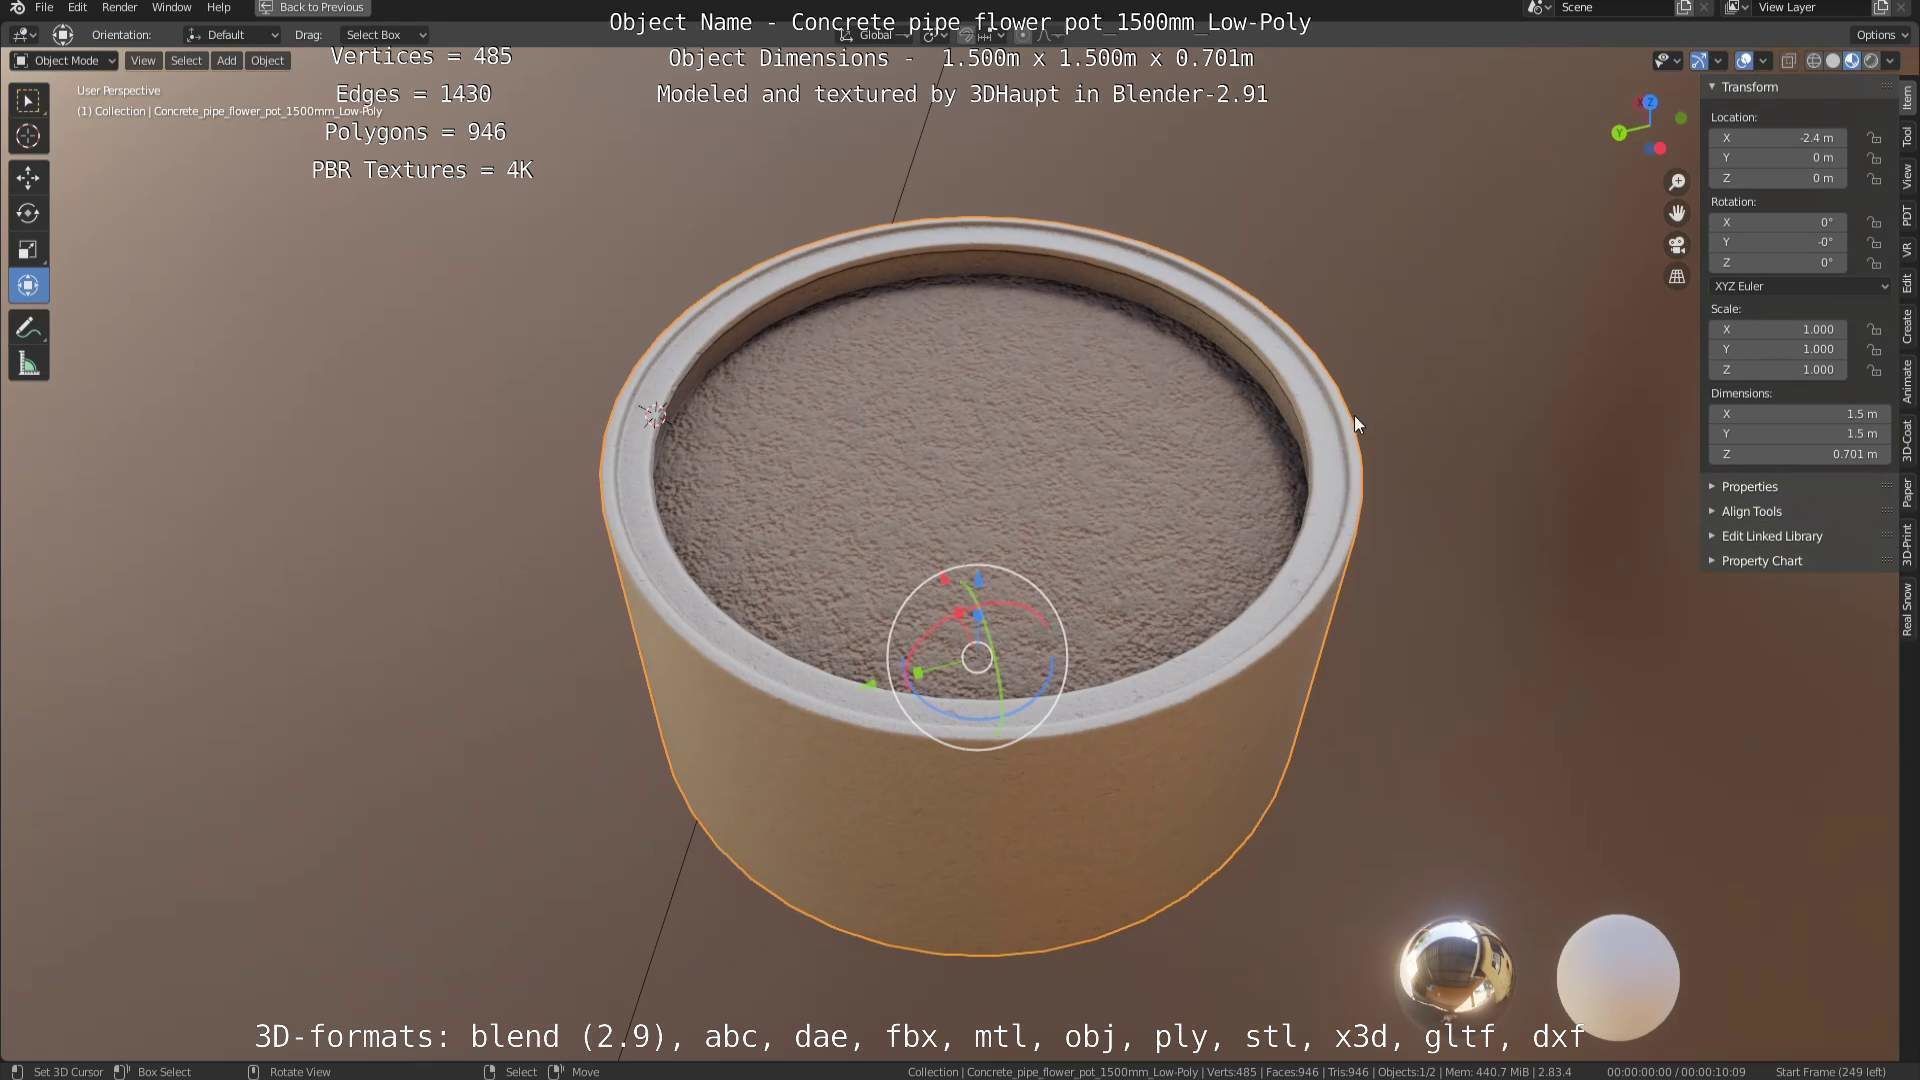Viewport: 1920px width, 1080px height.
Task: Toggle X-ray mode
Action: 1788,61
